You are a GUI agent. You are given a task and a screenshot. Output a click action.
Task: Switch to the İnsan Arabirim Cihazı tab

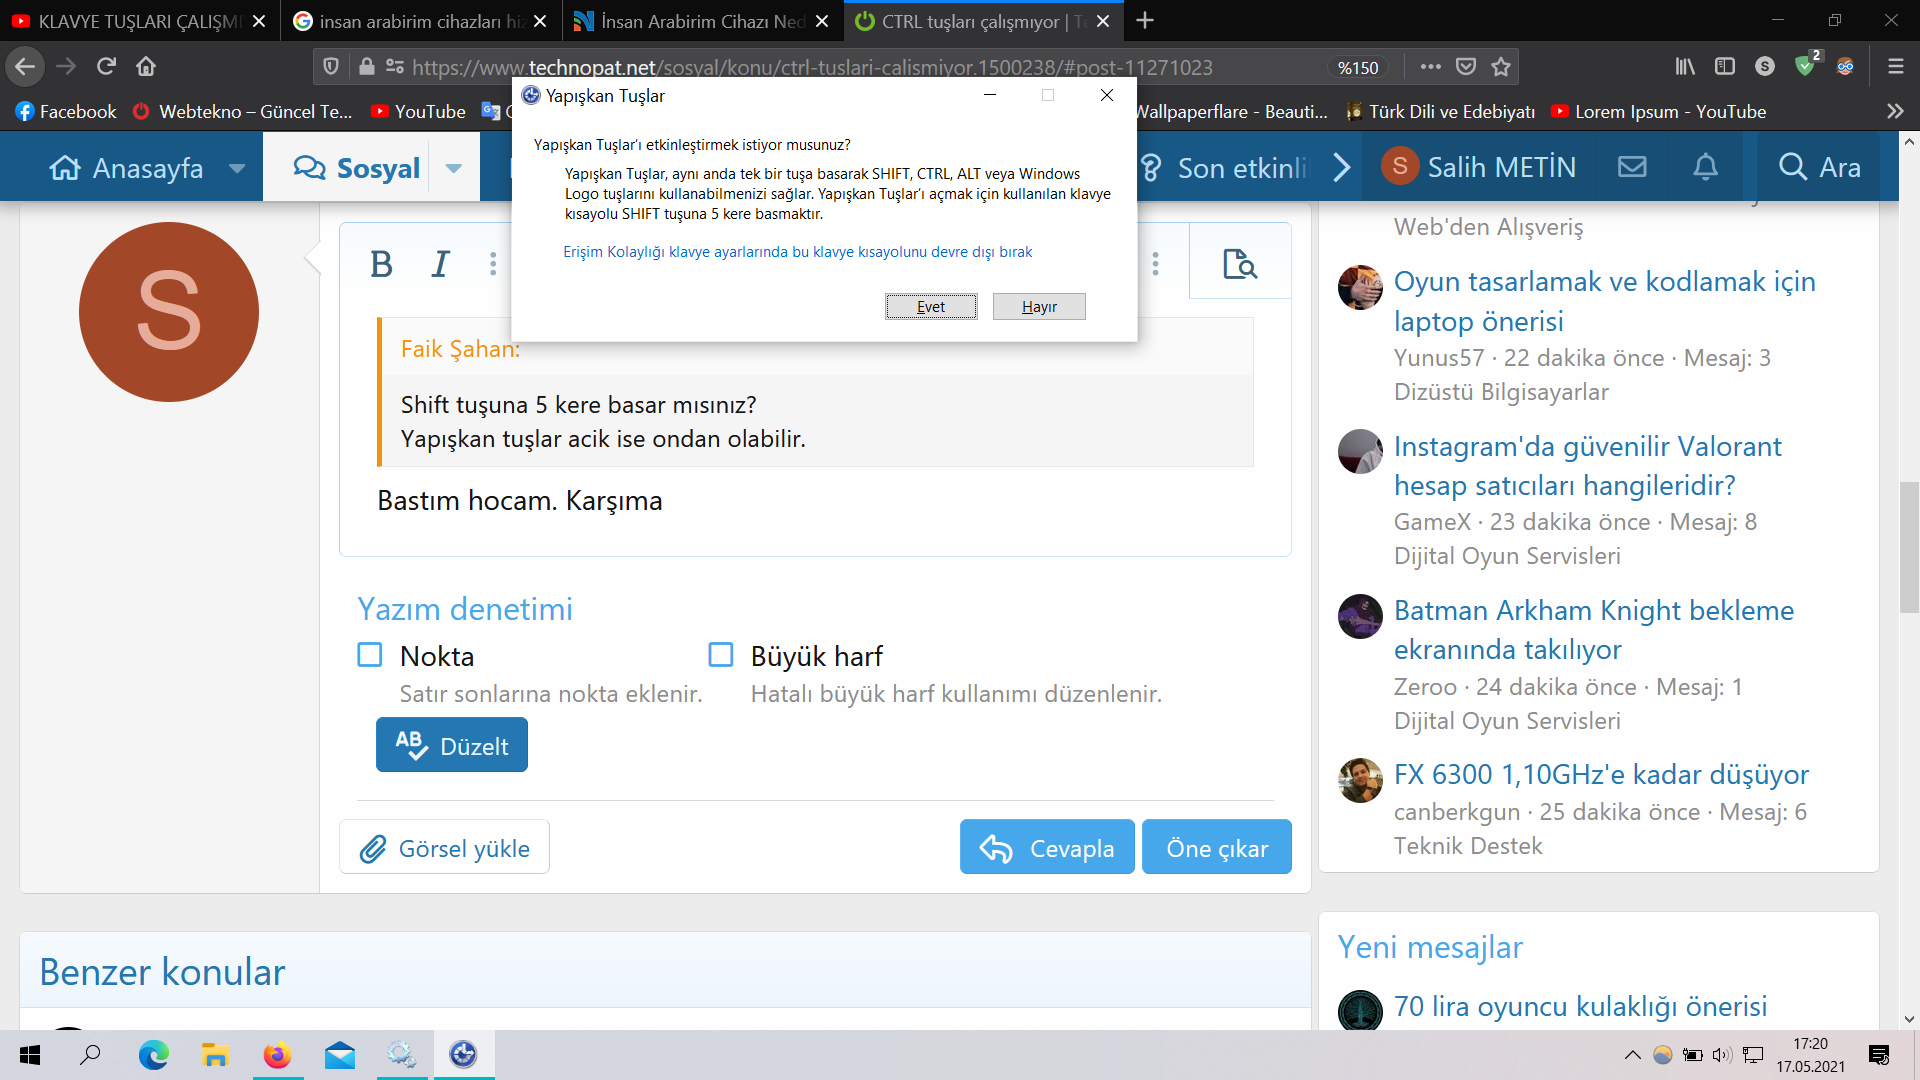(700, 21)
